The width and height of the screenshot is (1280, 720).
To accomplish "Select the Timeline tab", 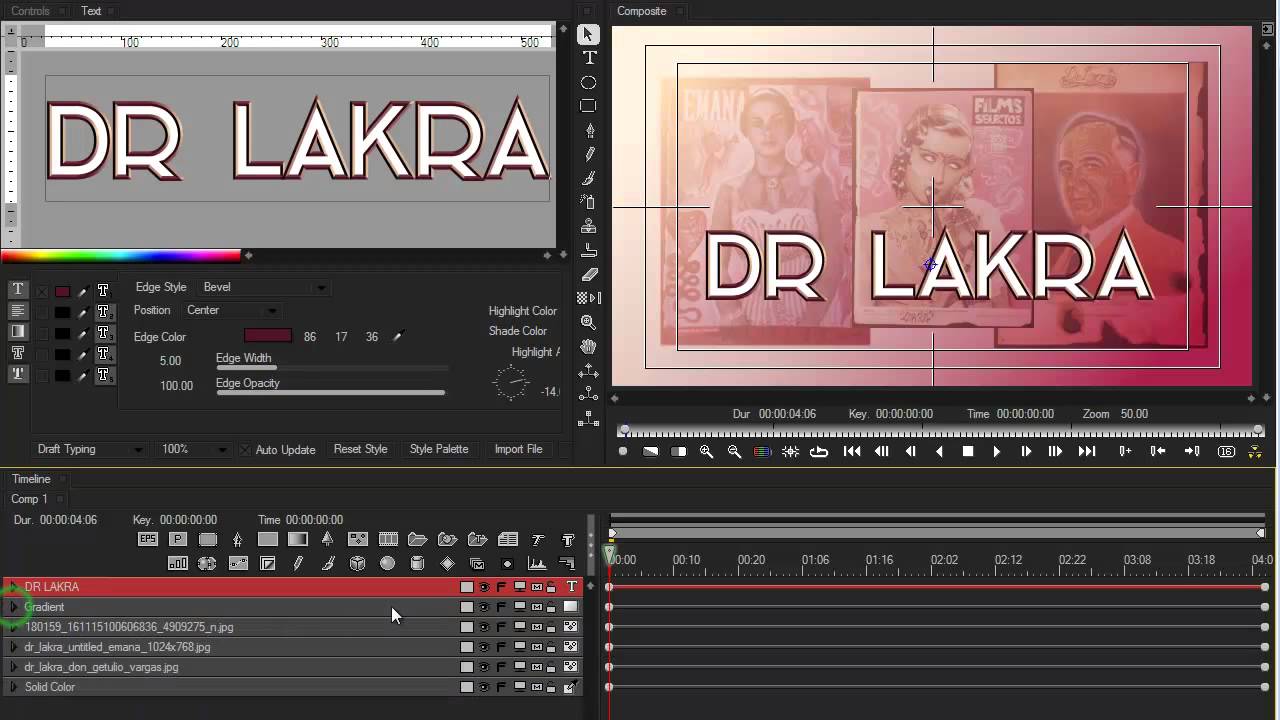I will click(31, 479).
